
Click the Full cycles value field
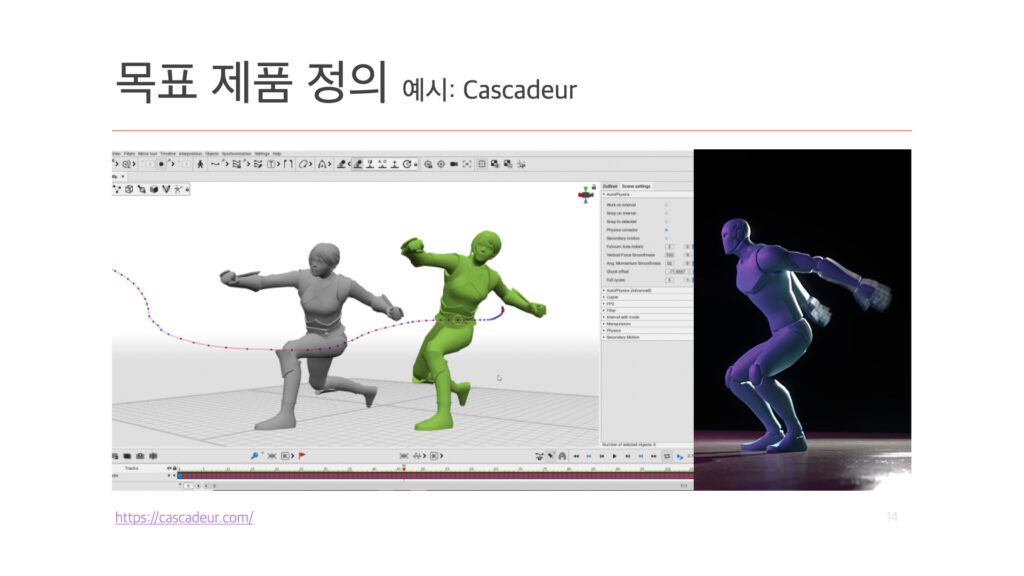pos(669,280)
